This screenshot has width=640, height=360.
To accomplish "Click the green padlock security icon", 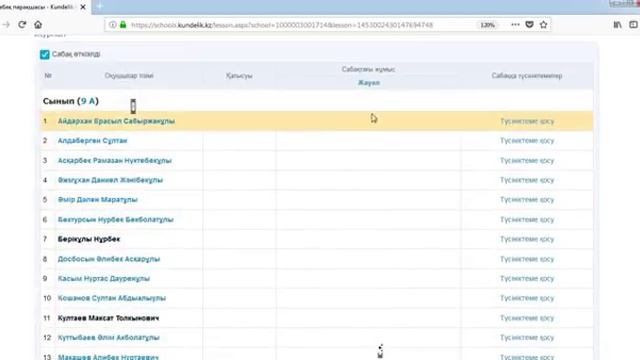I will (123, 25).
